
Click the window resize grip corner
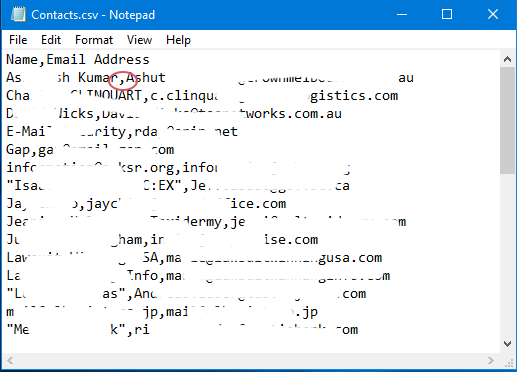click(509, 362)
